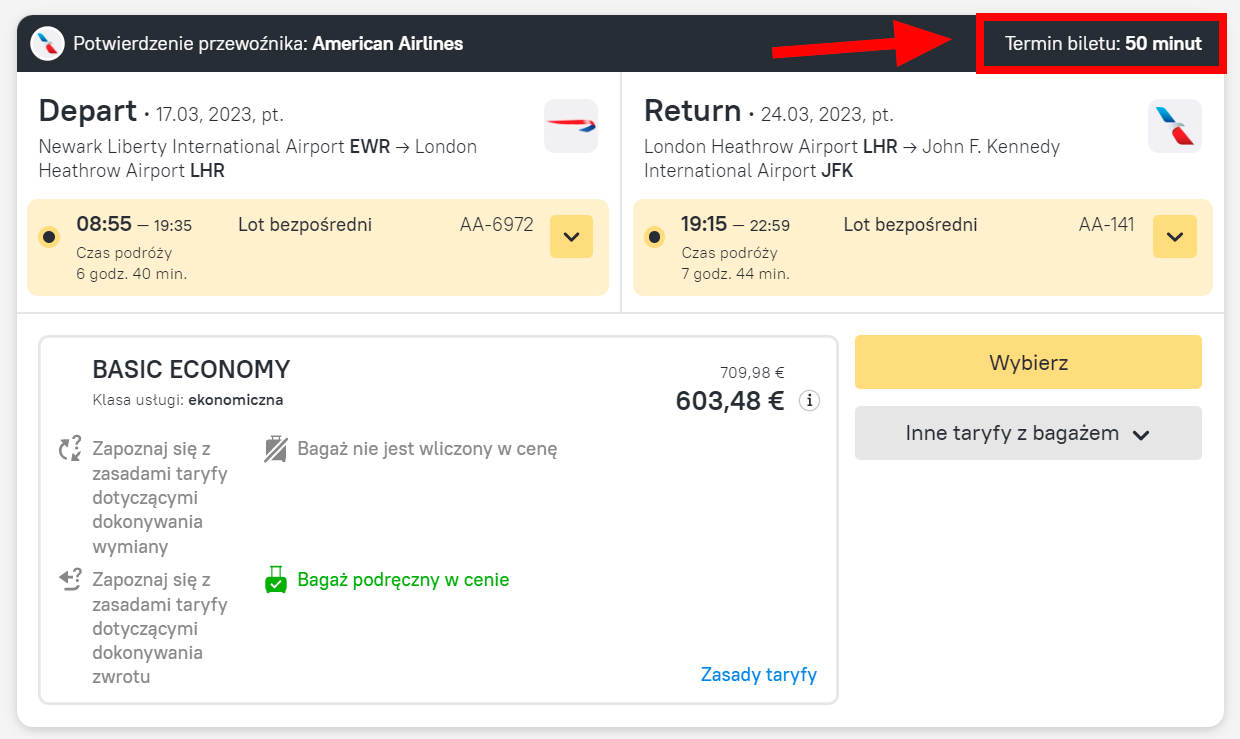This screenshot has width=1240, height=739.
Task: Click the British Airways logo on Depart
Action: pyautogui.click(x=571, y=126)
